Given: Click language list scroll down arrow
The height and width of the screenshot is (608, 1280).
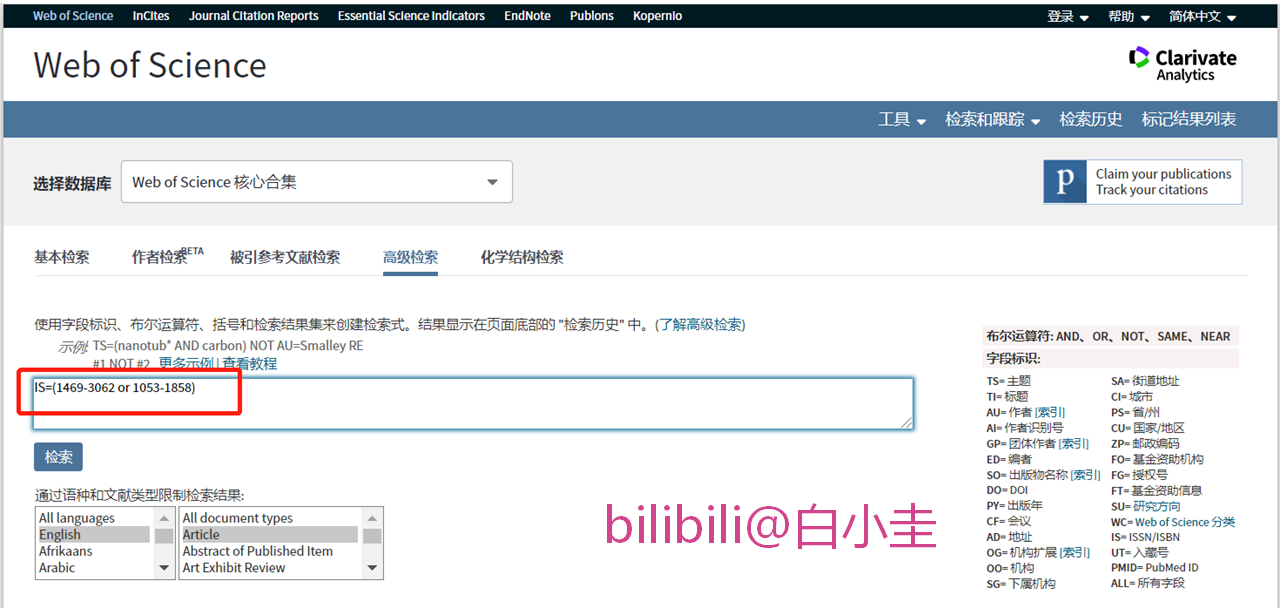Looking at the screenshot, I should click(164, 568).
